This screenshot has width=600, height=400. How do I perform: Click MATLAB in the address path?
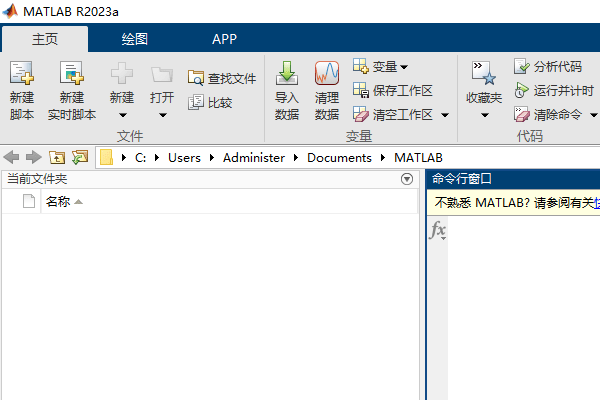pos(418,157)
